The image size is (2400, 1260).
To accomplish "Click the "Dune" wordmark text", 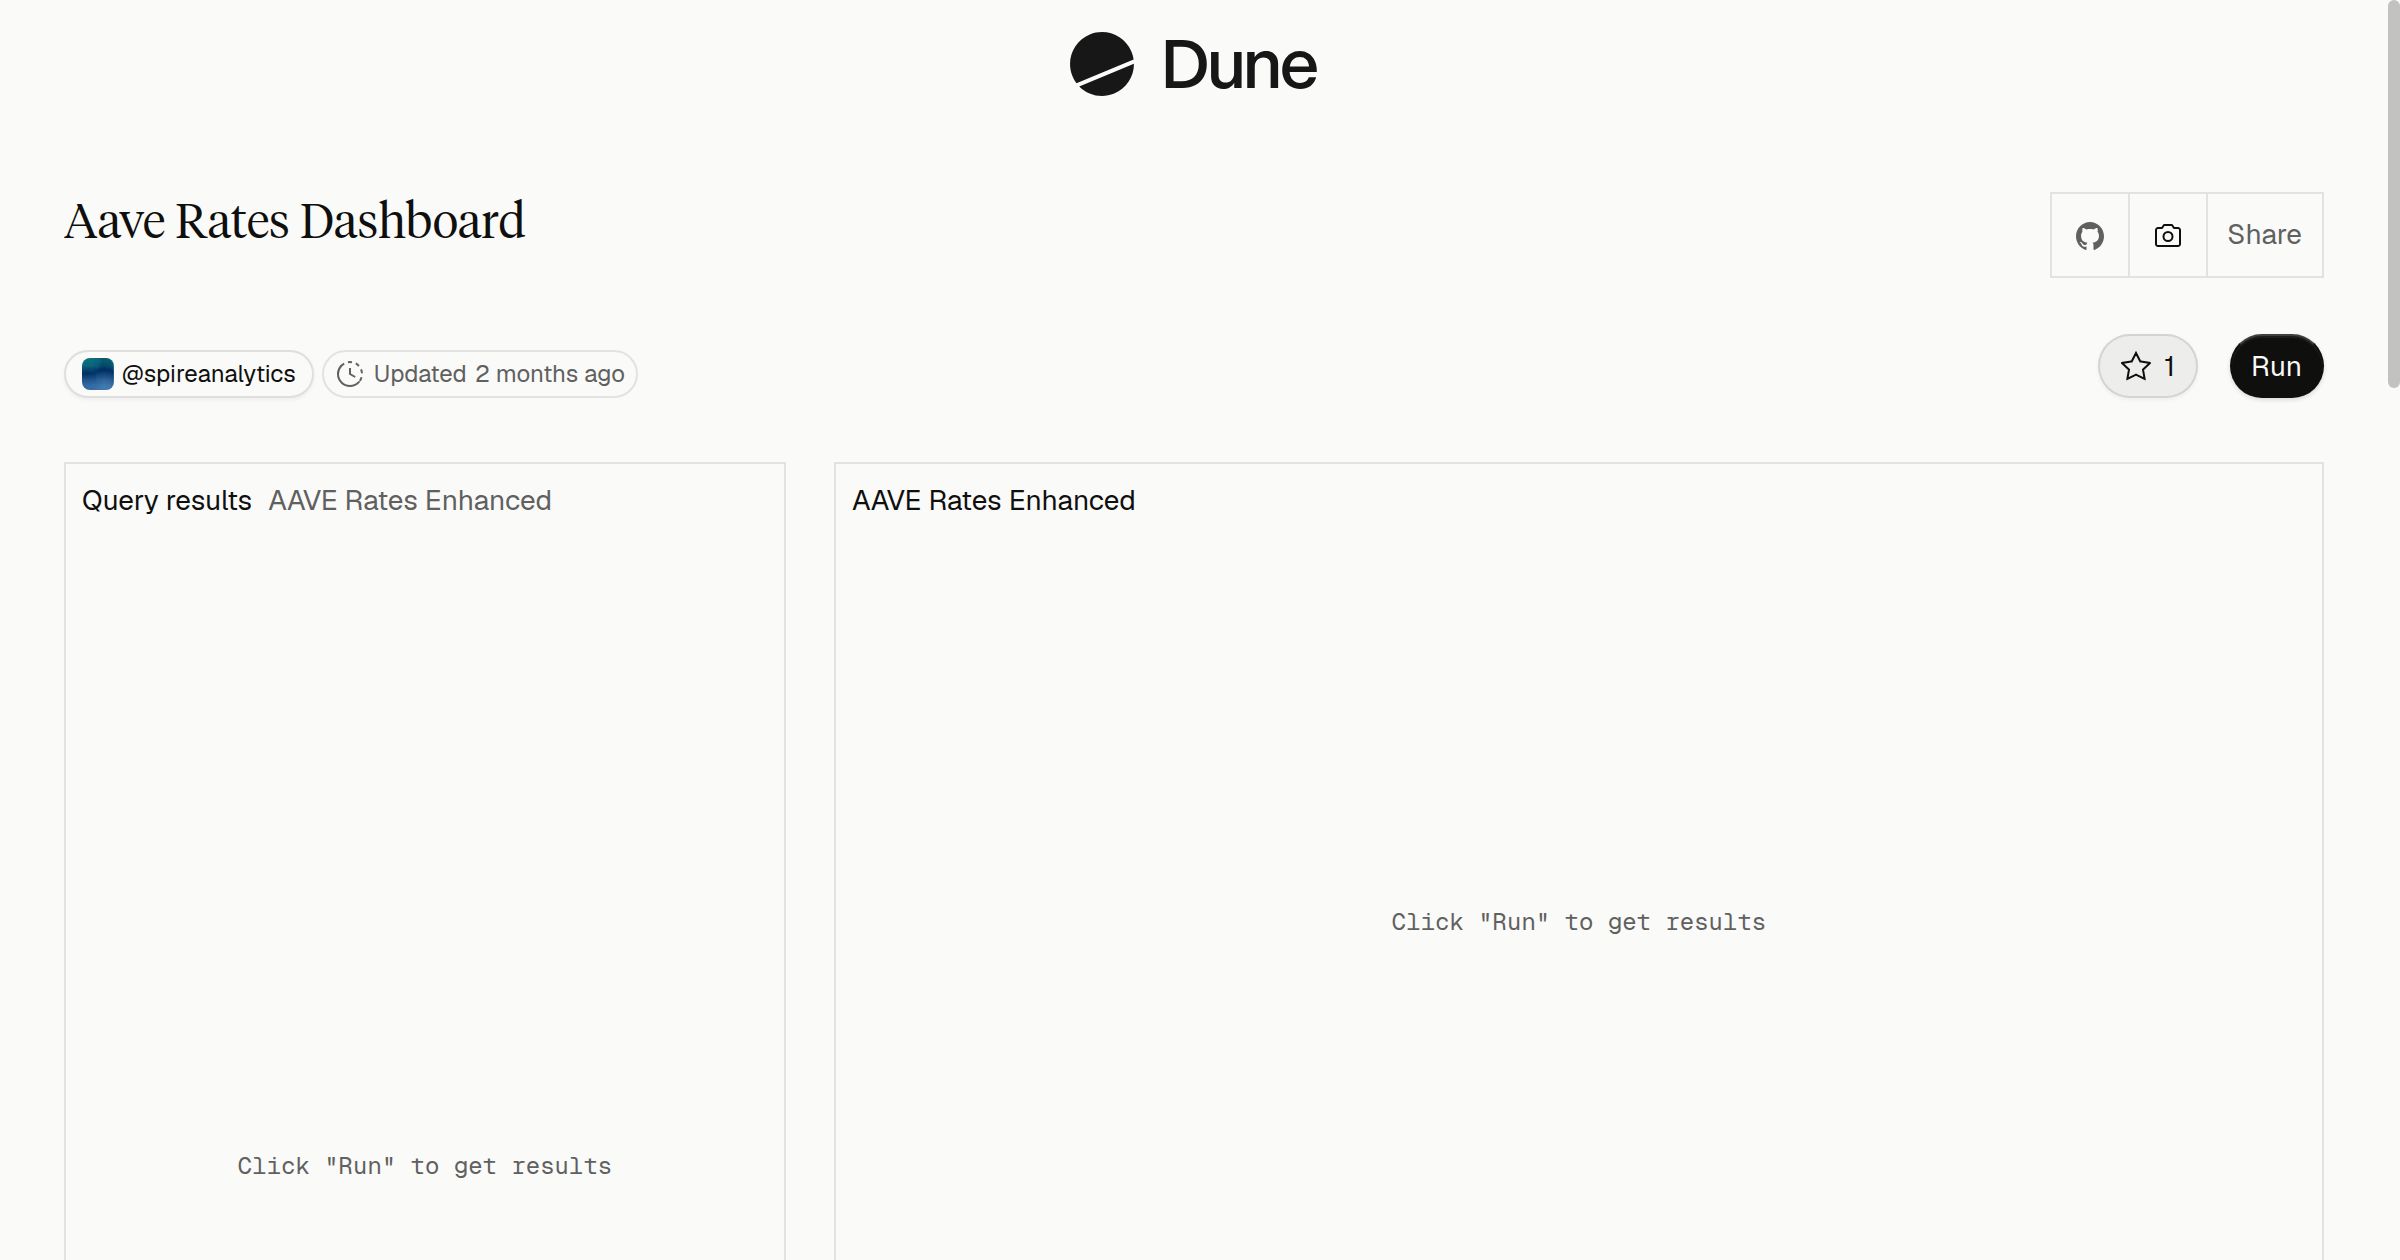I will [x=1240, y=65].
